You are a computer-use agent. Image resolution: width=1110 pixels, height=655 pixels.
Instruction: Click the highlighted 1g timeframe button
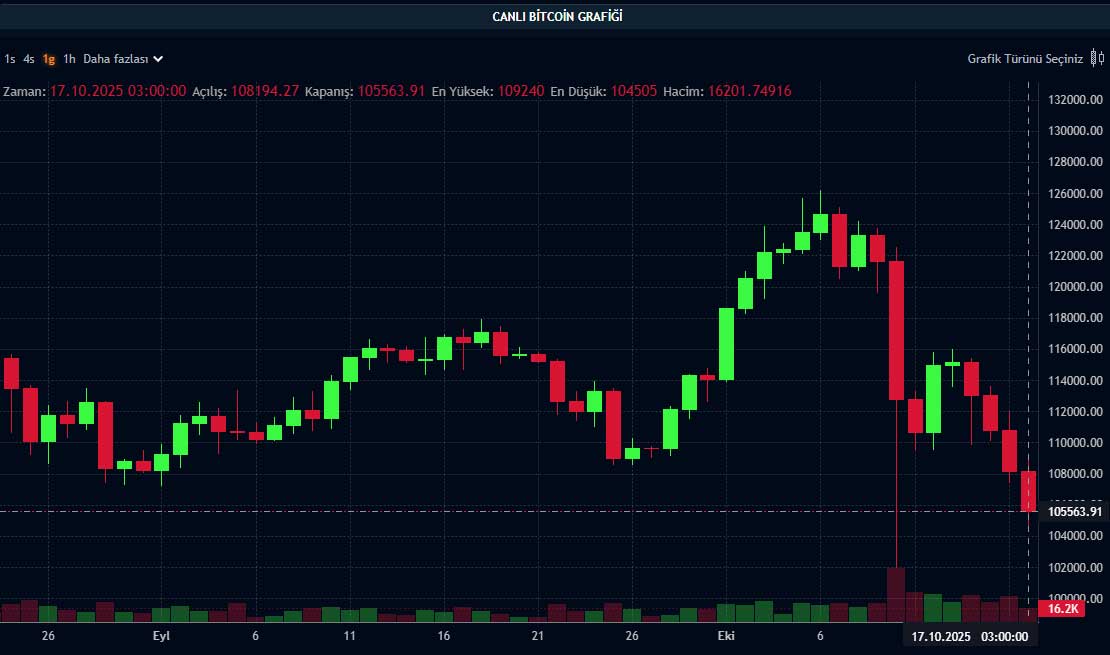pyautogui.click(x=47, y=59)
